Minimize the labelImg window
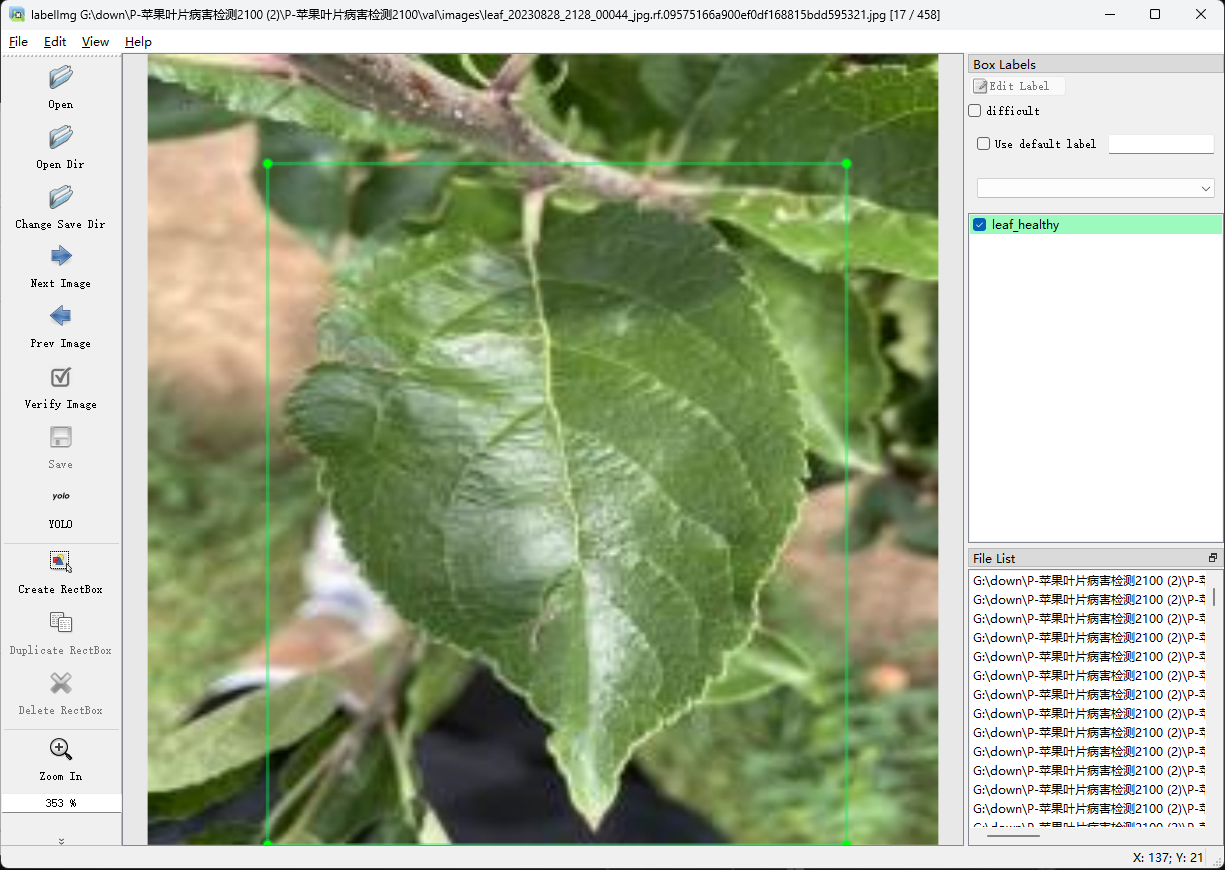 1109,15
